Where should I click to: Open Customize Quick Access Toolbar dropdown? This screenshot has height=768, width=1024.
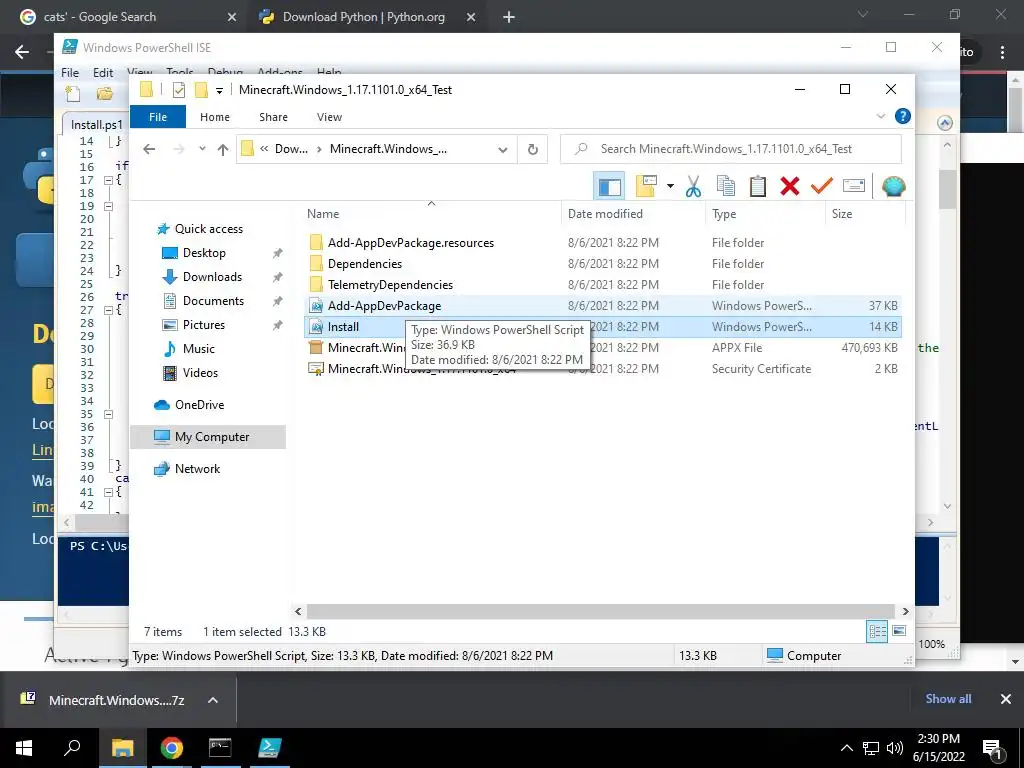[219, 91]
